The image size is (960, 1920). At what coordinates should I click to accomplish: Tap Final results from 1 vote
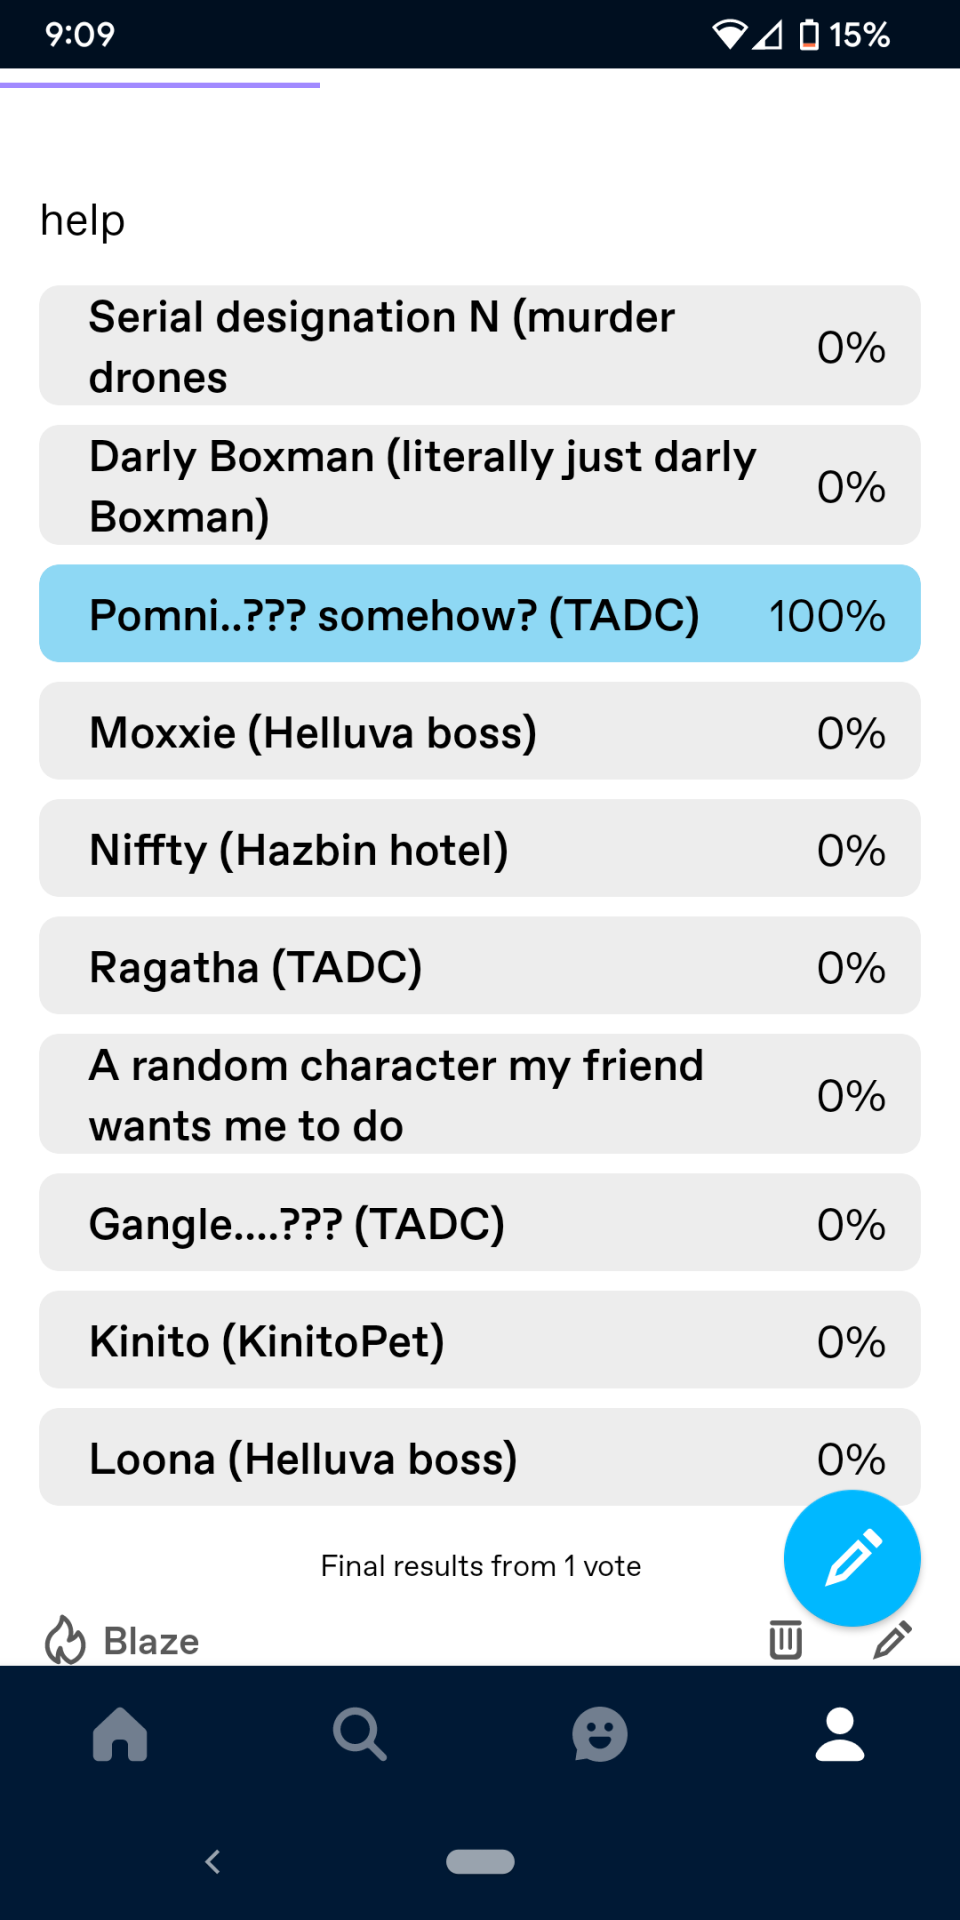pyautogui.click(x=480, y=1566)
